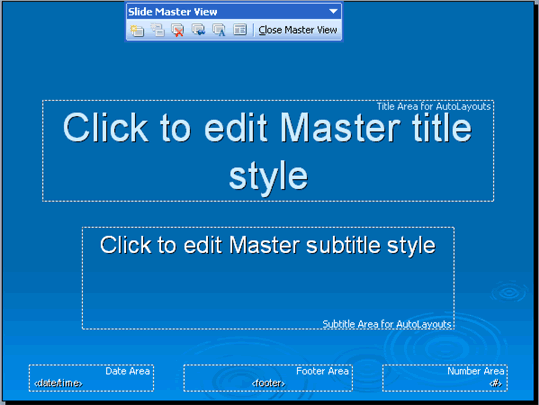Open the Slide Master View toolbar options arrow
Screen dimensions: 539x405
(x=333, y=11)
